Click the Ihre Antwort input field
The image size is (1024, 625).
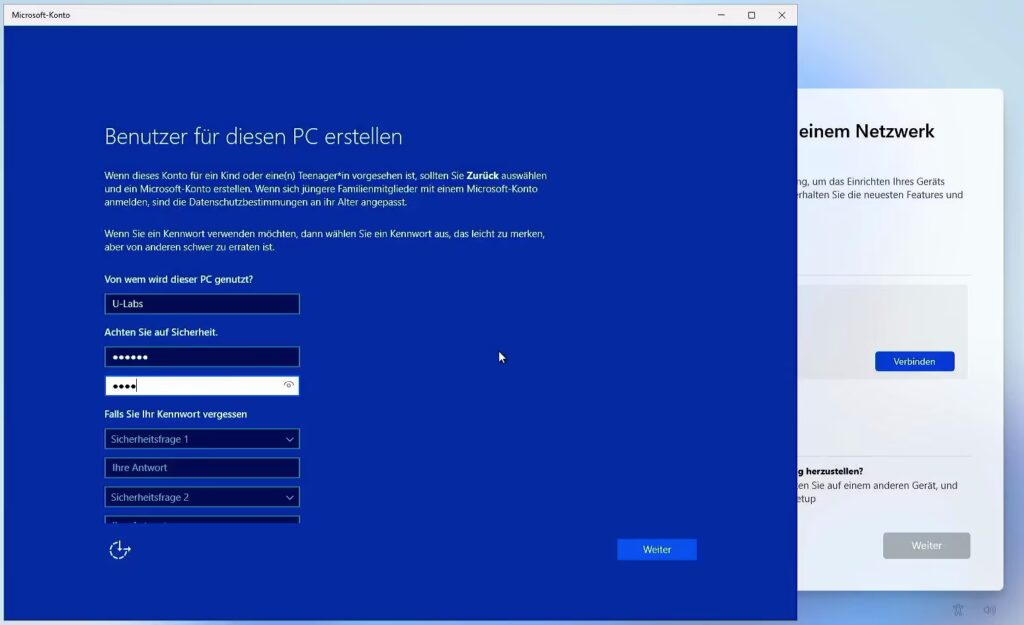point(202,468)
